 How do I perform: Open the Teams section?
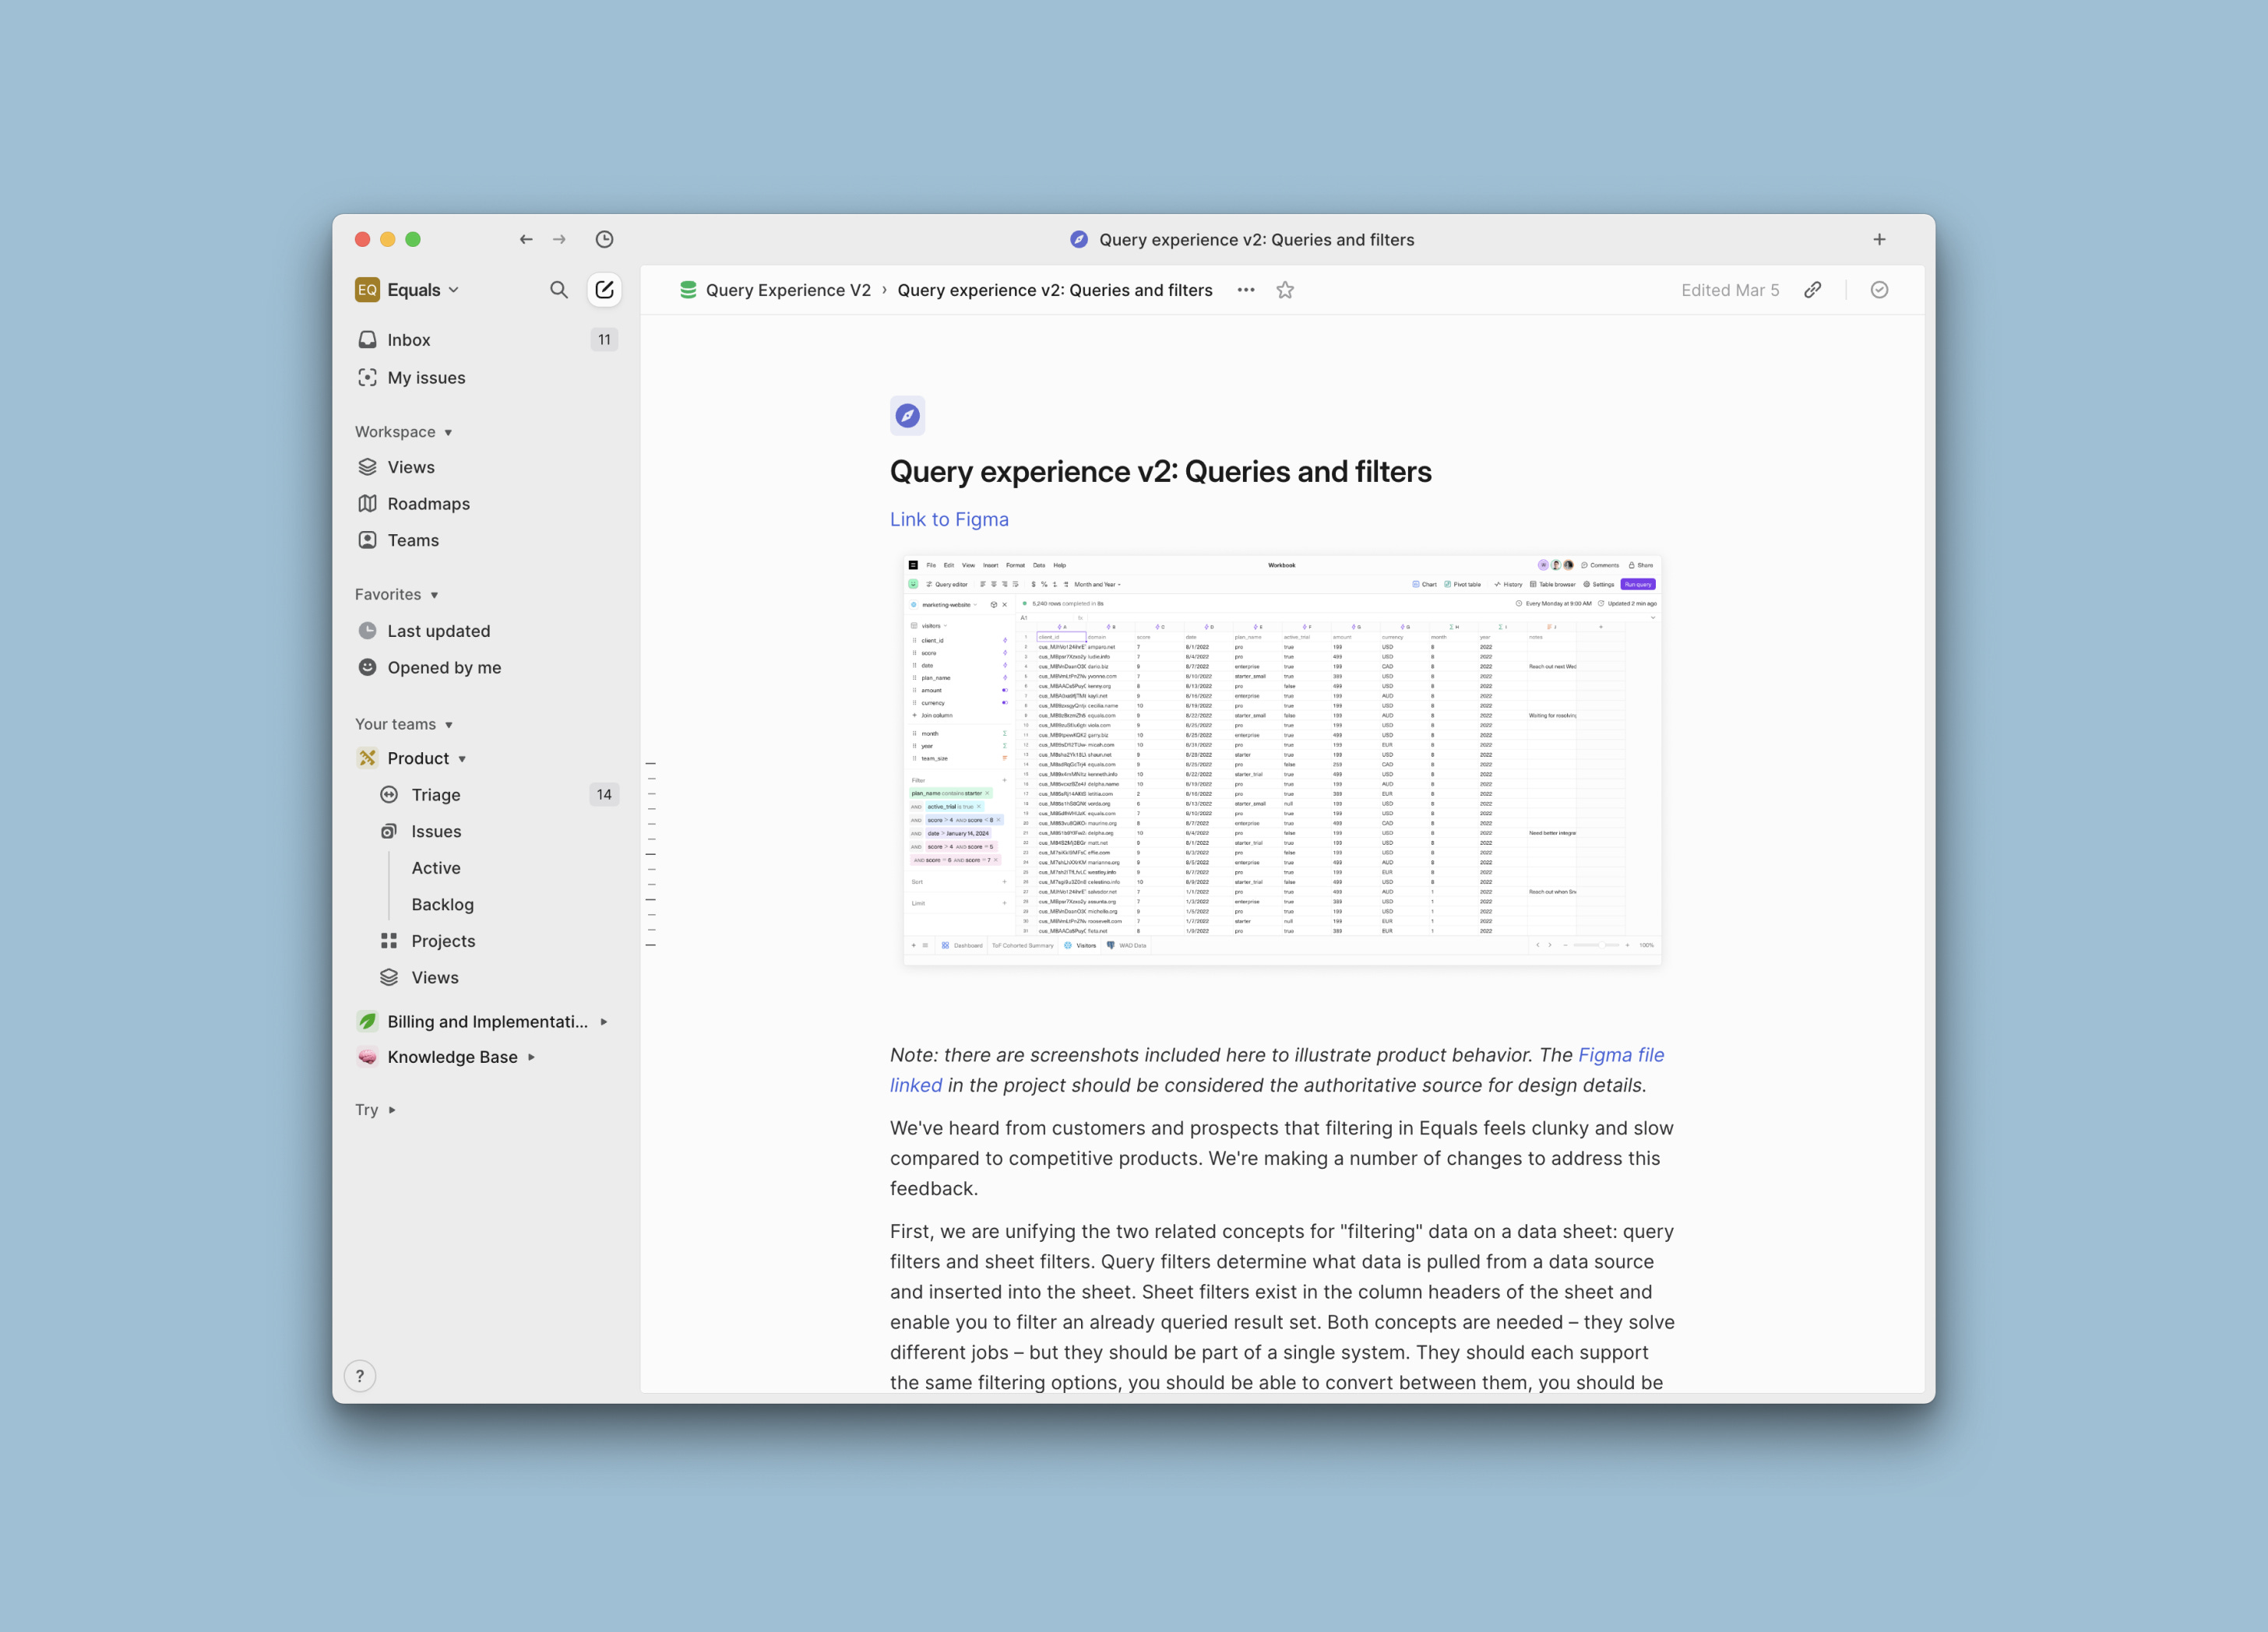tap(413, 540)
